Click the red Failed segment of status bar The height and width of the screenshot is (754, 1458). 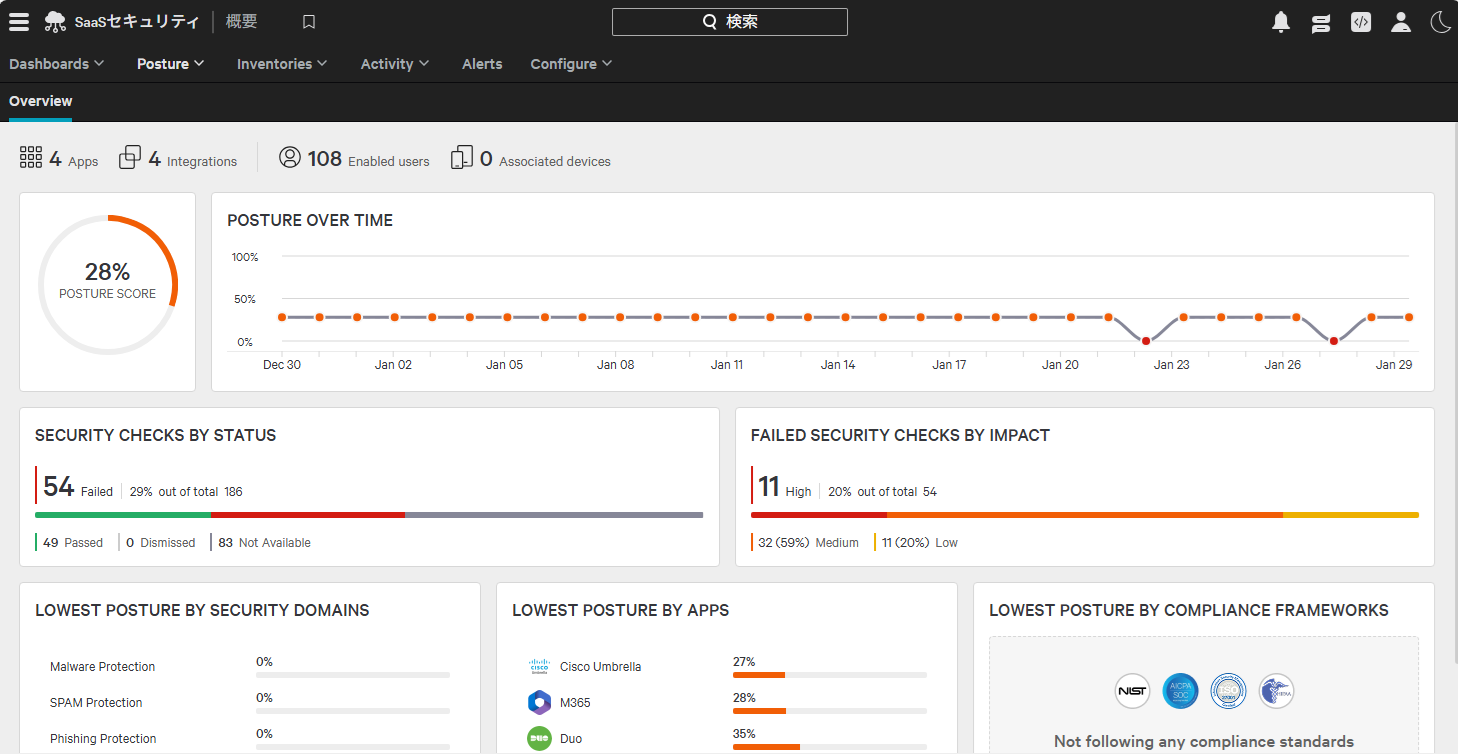point(308,515)
